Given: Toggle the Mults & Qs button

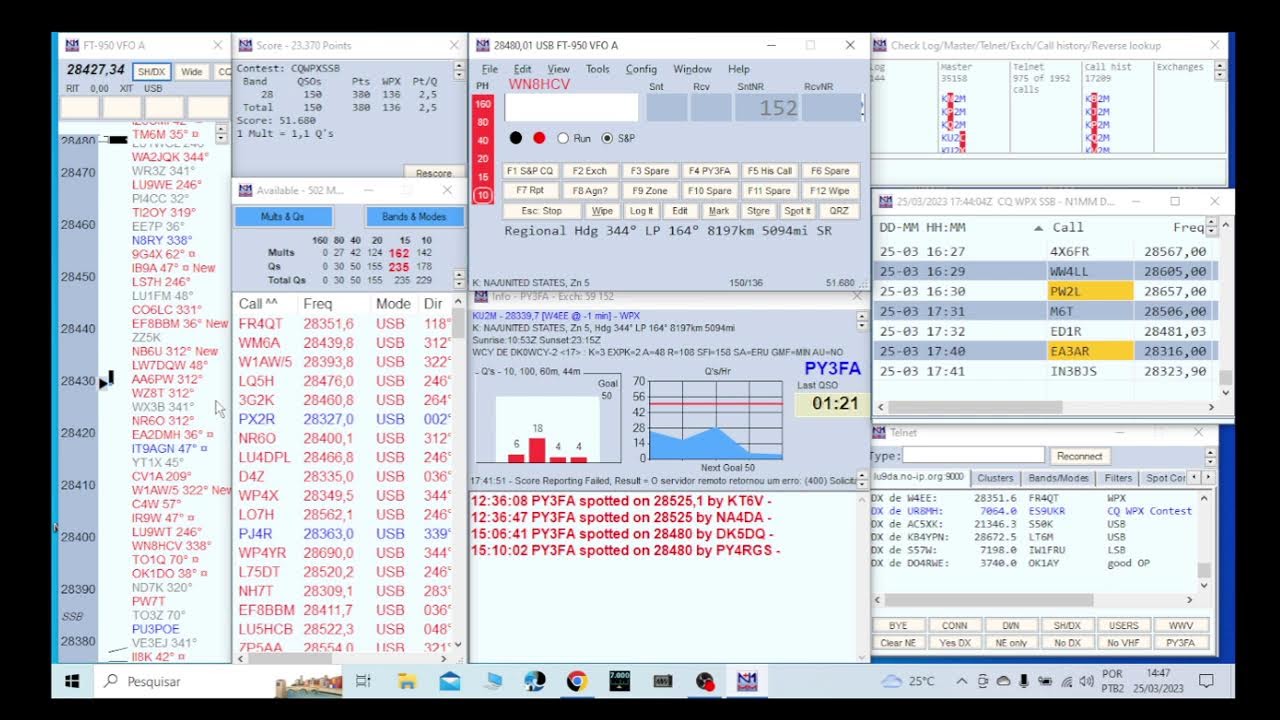Looking at the screenshot, I should [283, 216].
